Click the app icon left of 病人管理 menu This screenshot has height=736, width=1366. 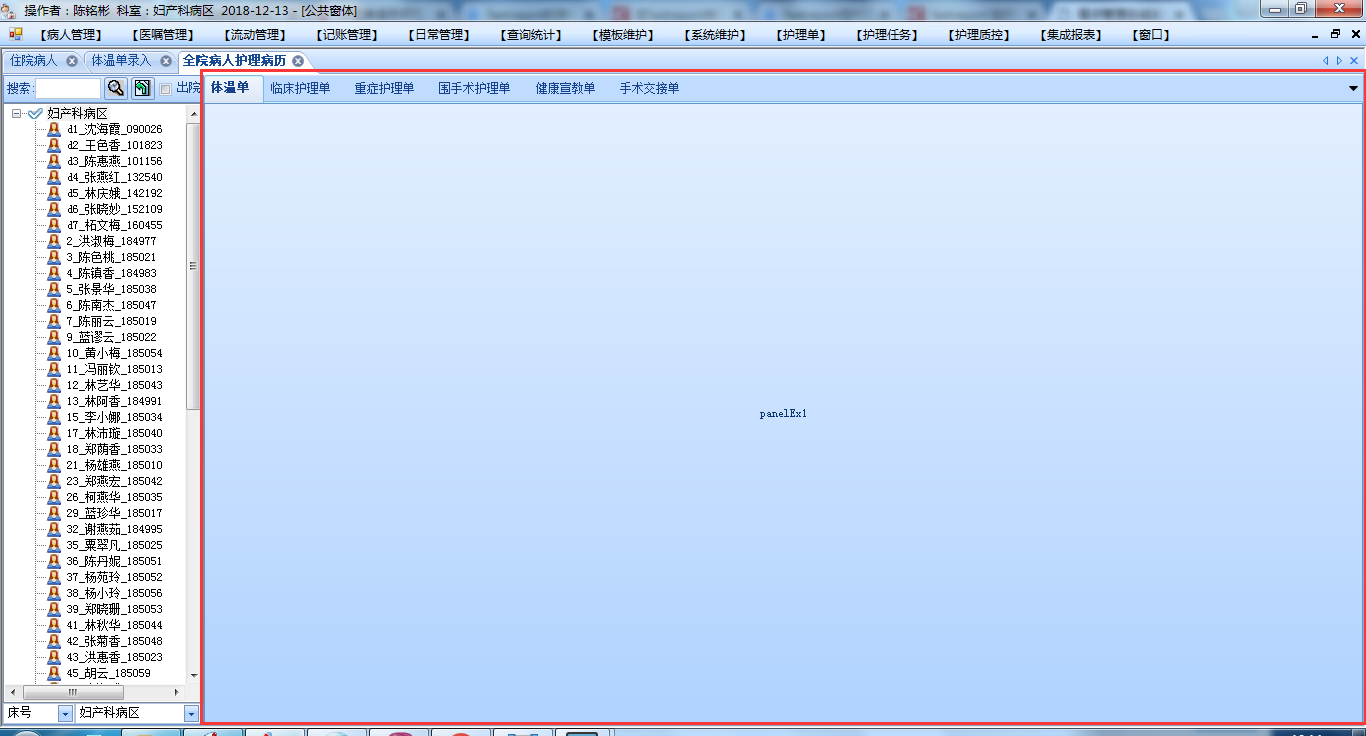click(x=16, y=34)
